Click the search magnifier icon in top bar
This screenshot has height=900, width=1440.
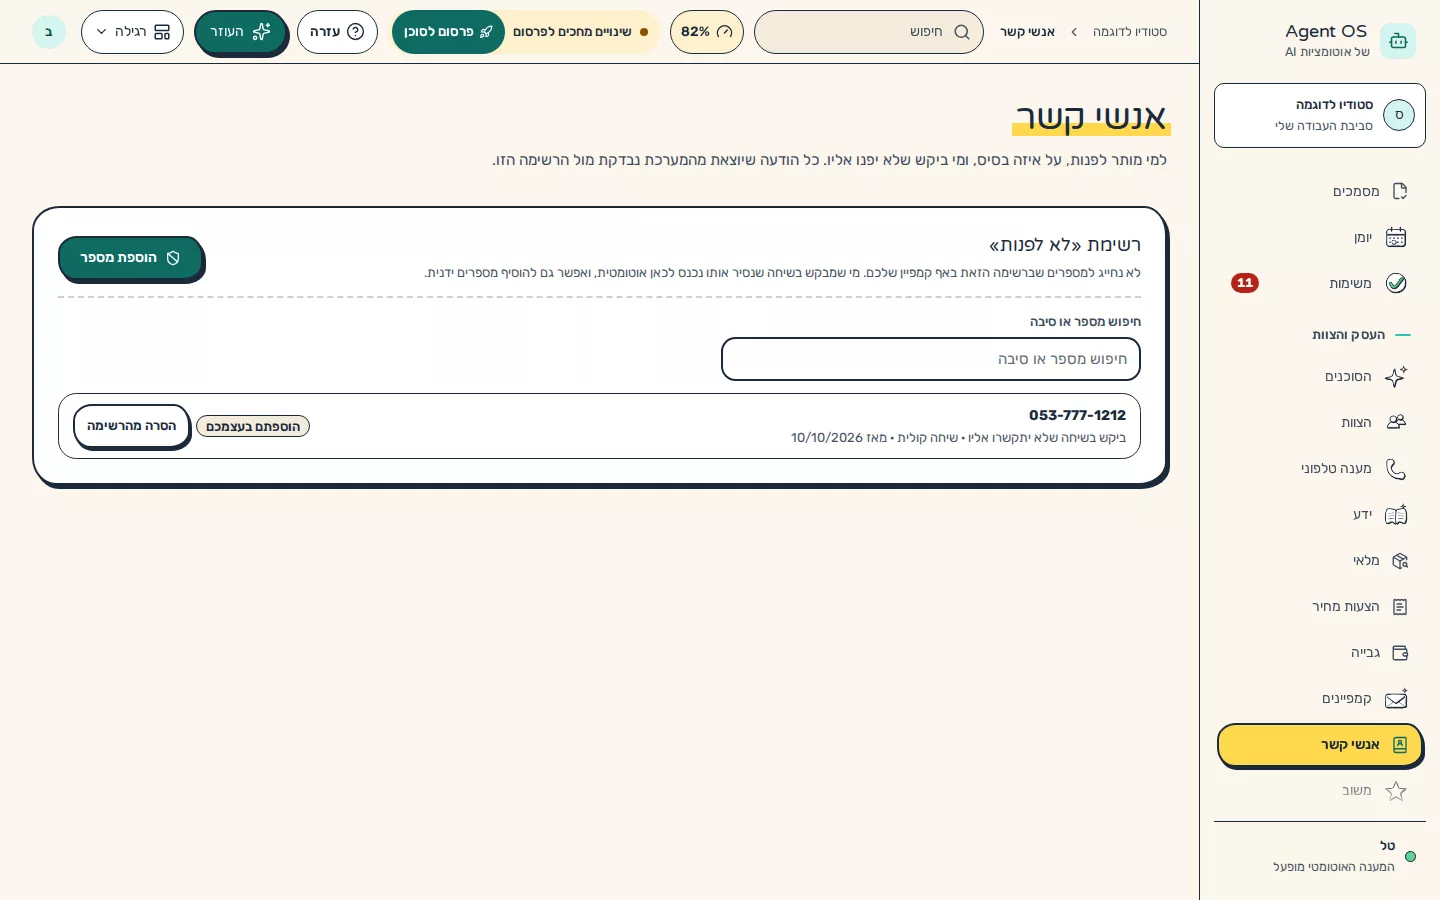coord(962,32)
